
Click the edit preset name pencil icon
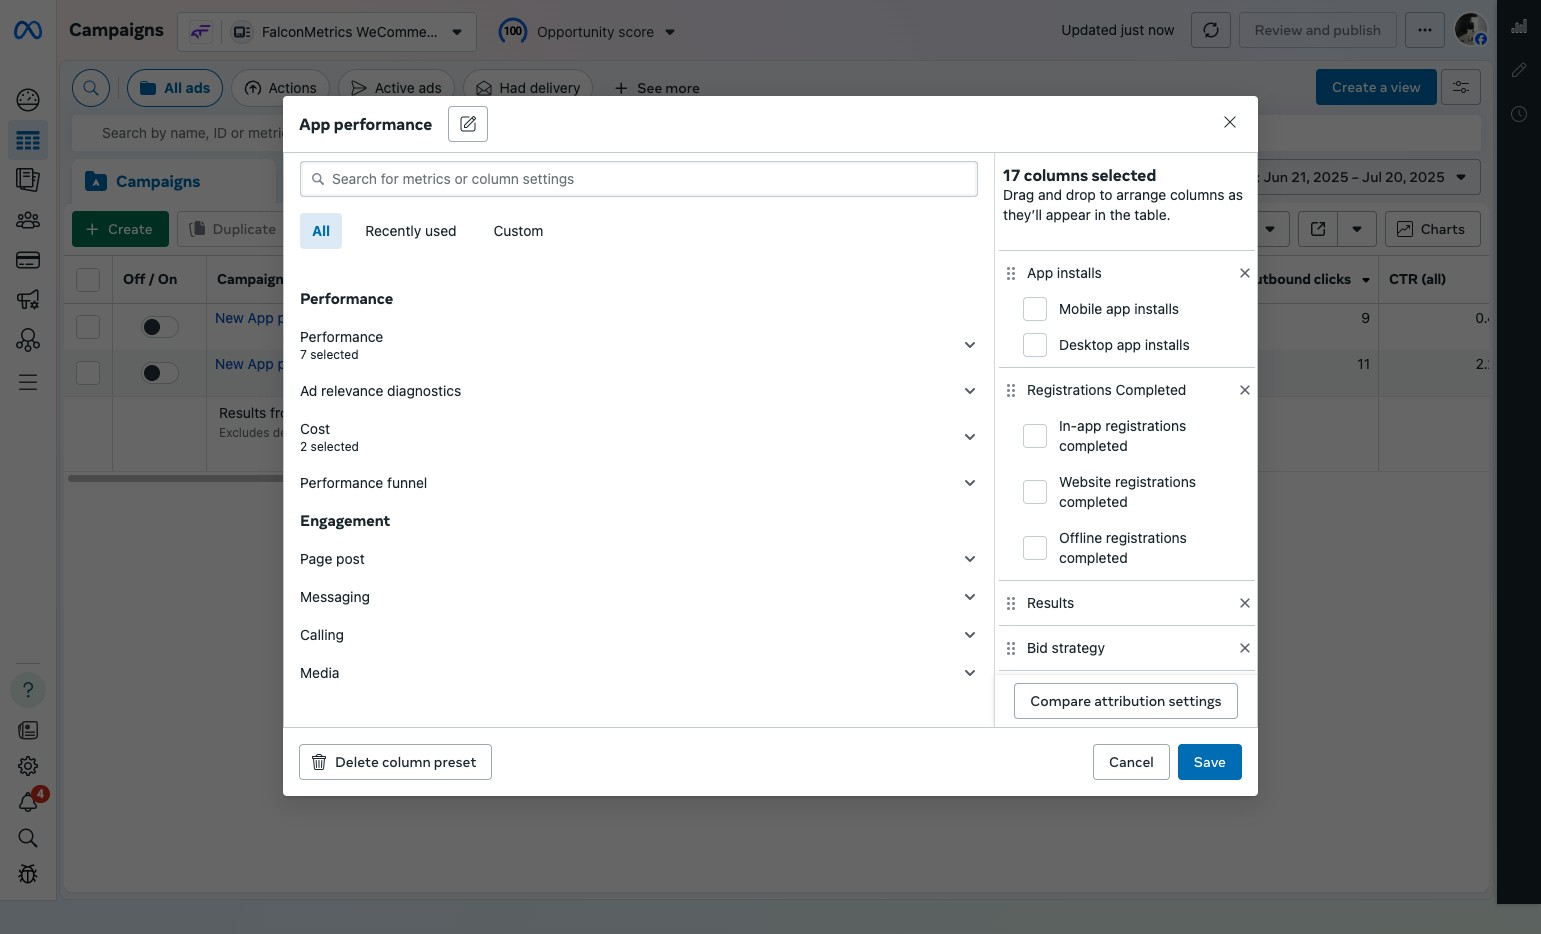point(467,124)
